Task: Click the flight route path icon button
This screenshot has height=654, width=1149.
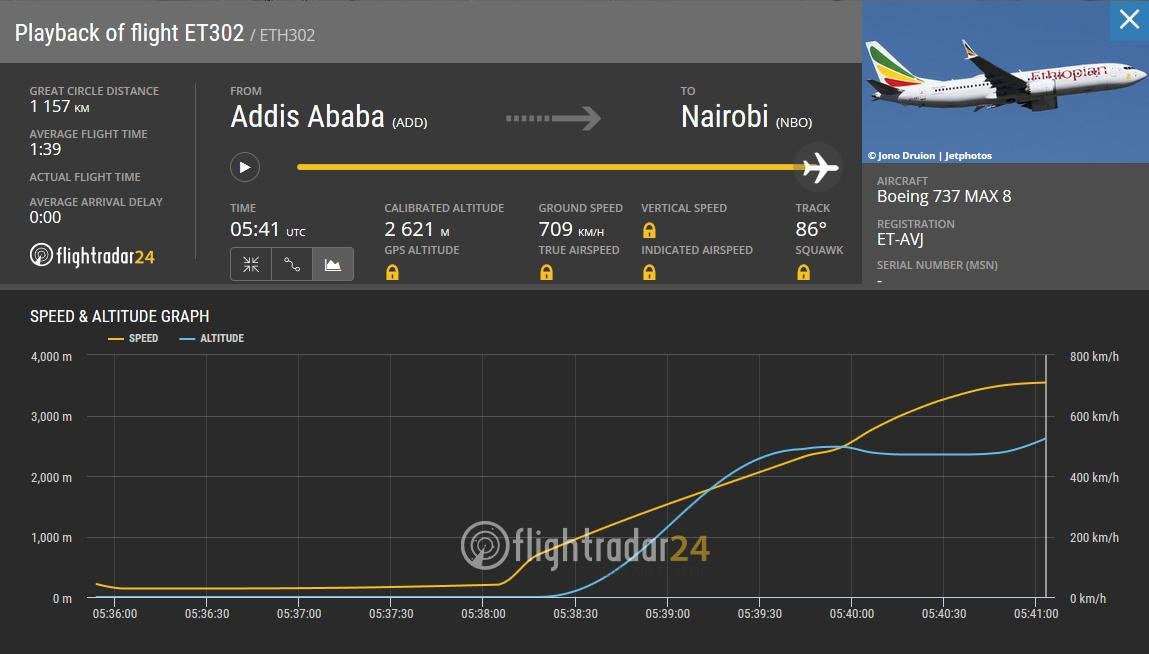Action: click(x=292, y=264)
